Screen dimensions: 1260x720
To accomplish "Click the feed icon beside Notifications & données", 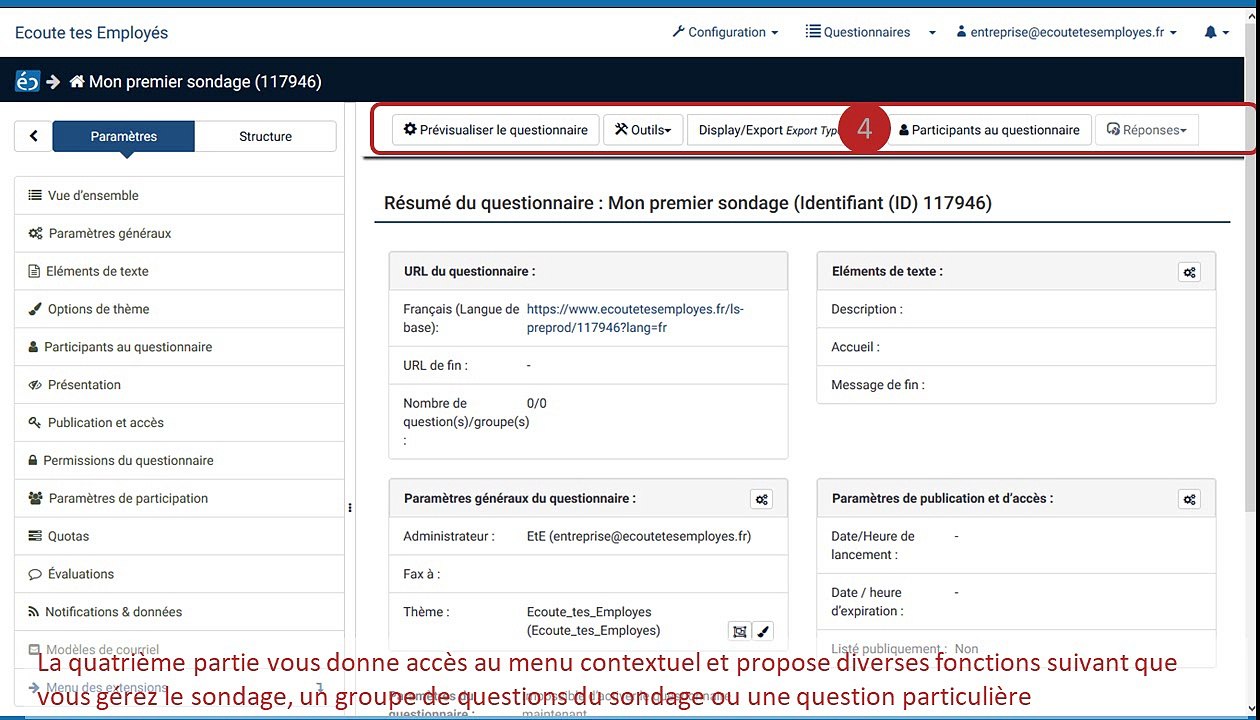I will 34,612.
